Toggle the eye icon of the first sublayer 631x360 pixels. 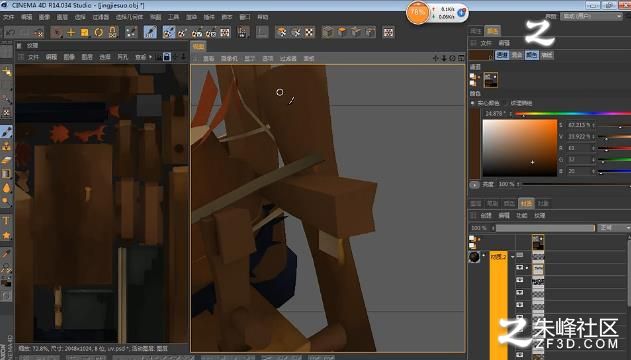520,267
